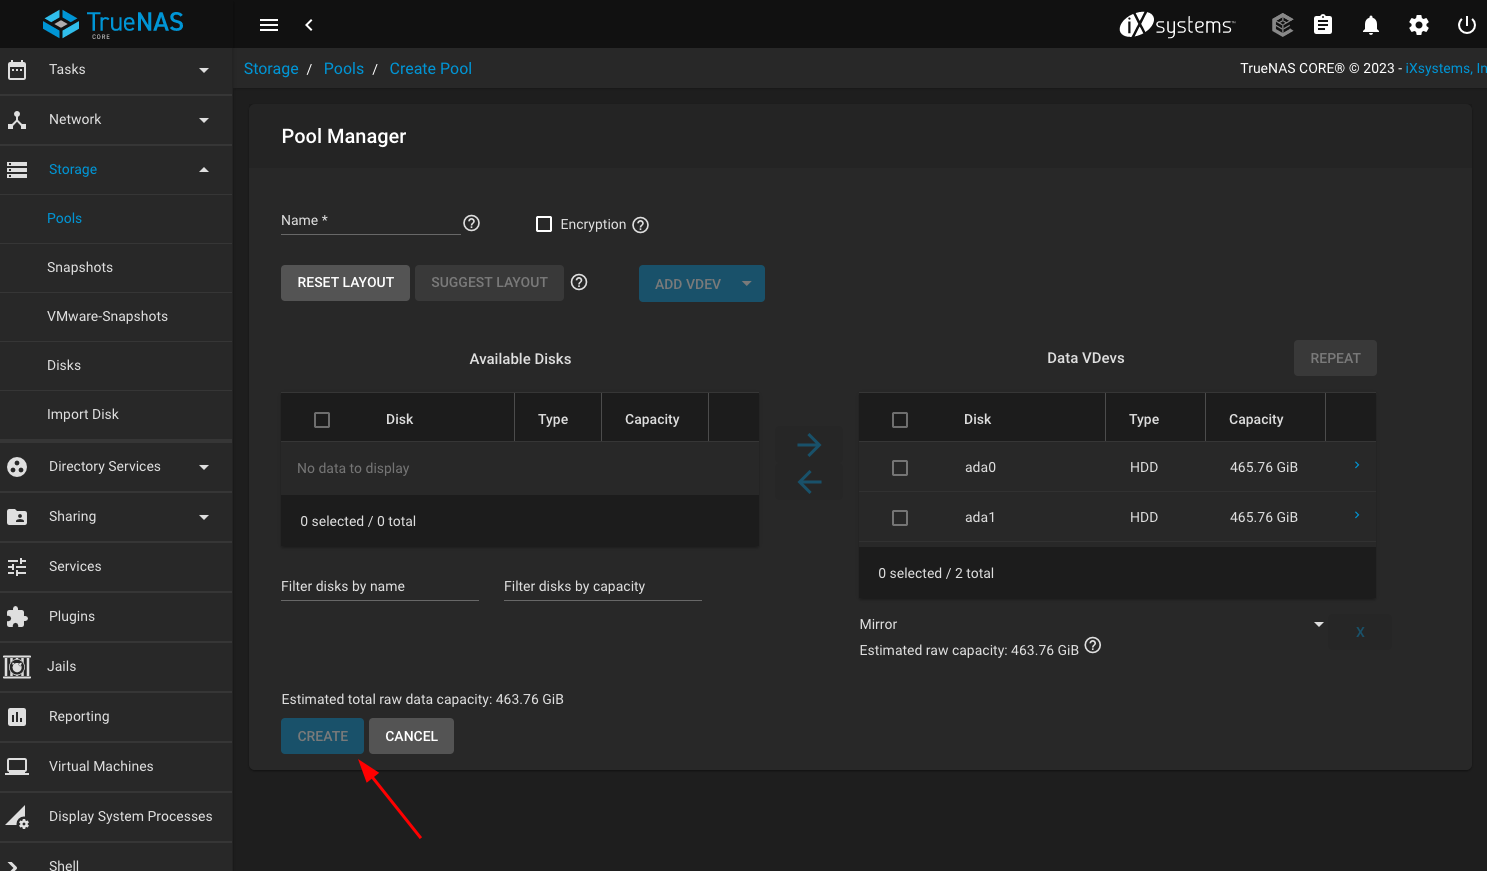Check the ada0 disk checkbox
1487x871 pixels.
point(900,468)
